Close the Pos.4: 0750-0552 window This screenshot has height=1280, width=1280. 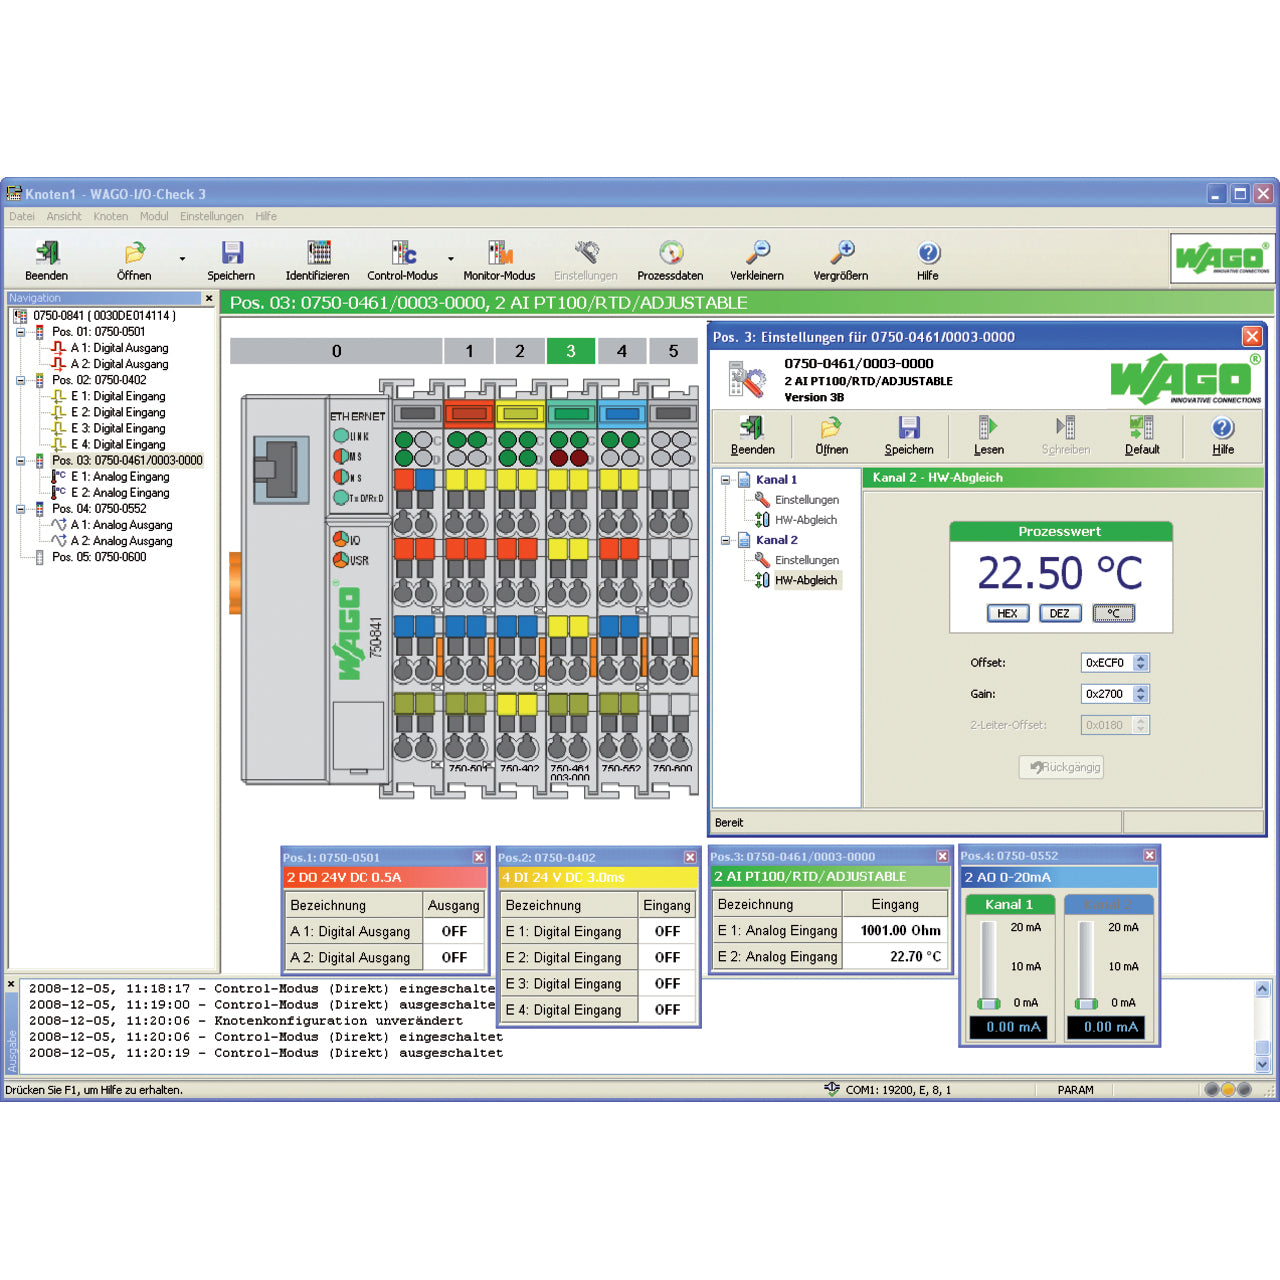click(1150, 855)
